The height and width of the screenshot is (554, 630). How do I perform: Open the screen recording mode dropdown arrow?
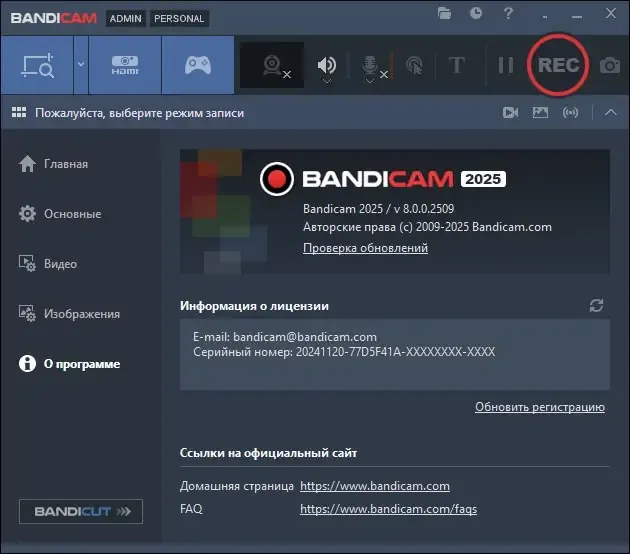click(x=81, y=65)
